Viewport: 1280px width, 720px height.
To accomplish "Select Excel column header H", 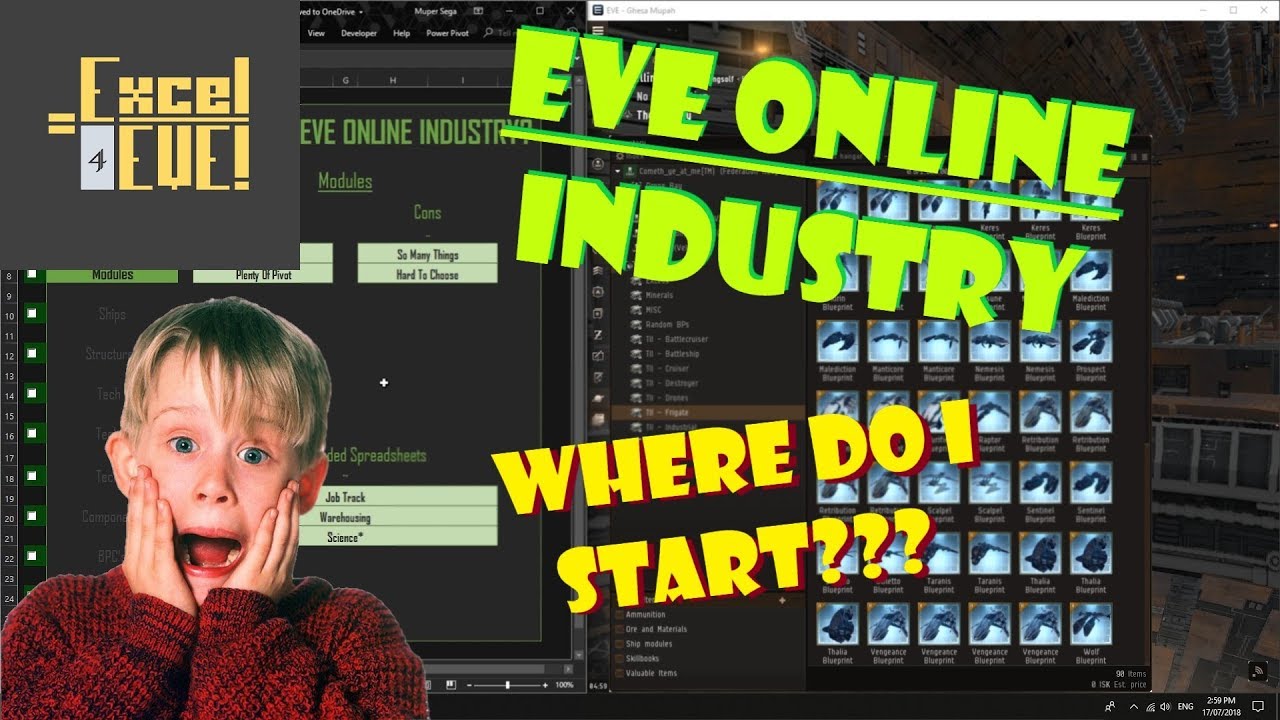I will coord(392,80).
